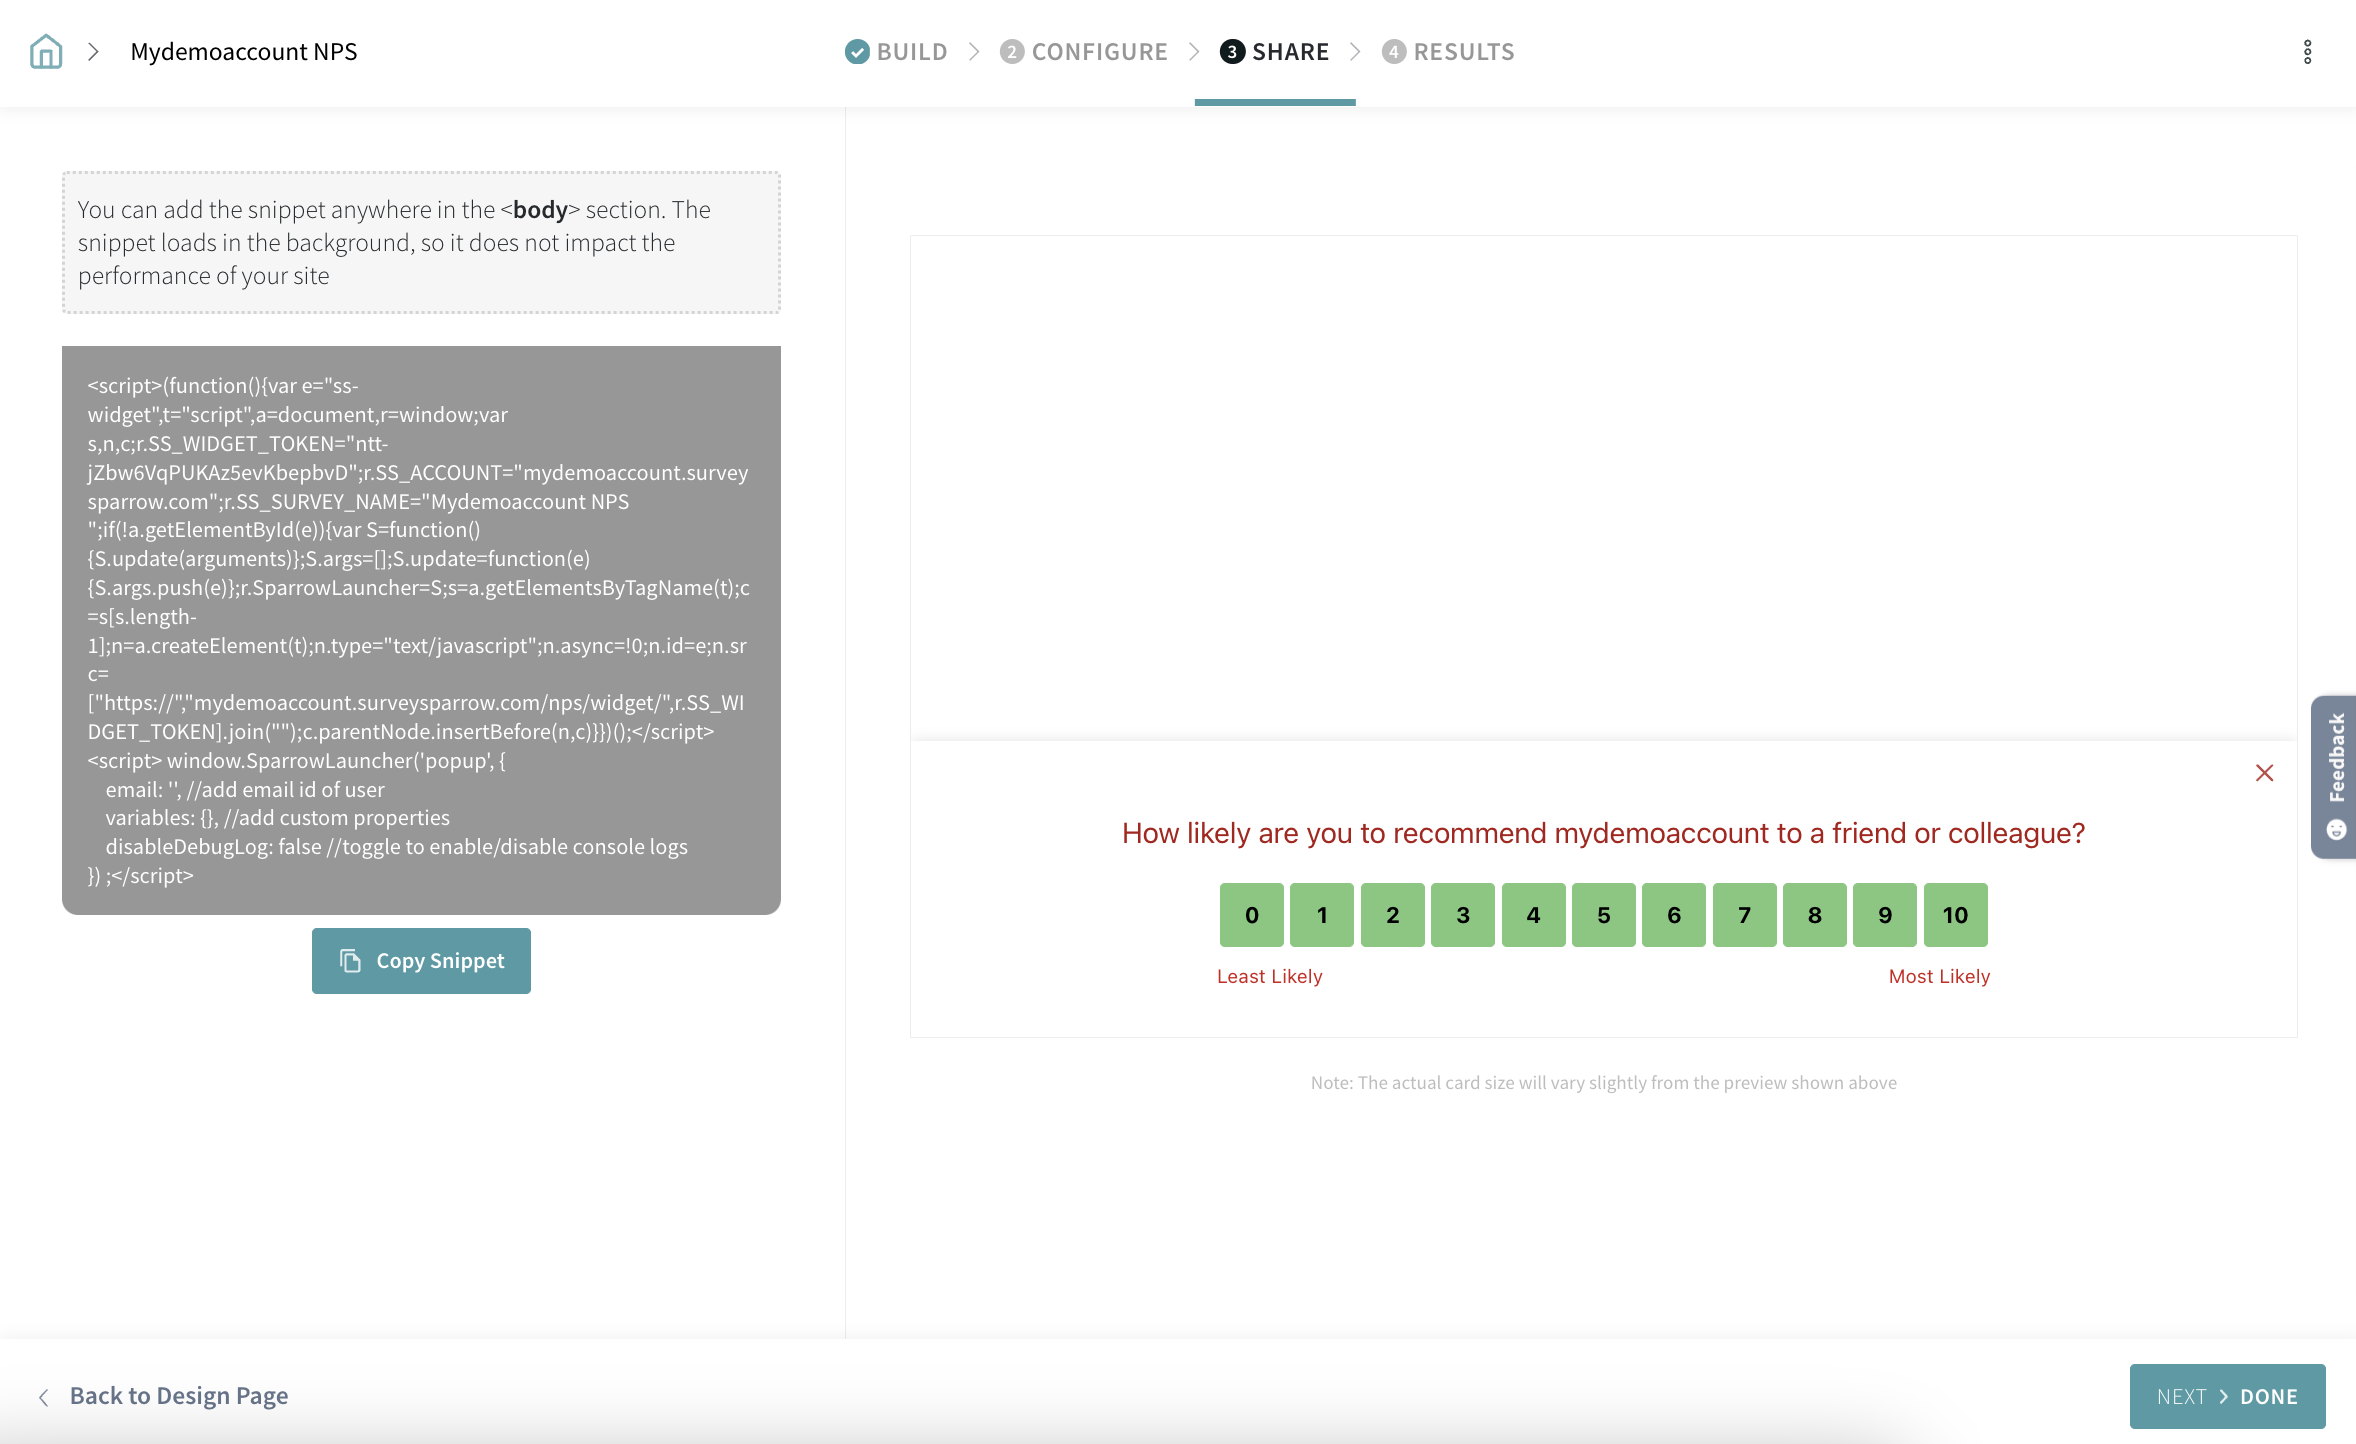This screenshot has width=2356, height=1444.
Task: Click Back to Design Page link
Action: pyautogui.click(x=179, y=1396)
